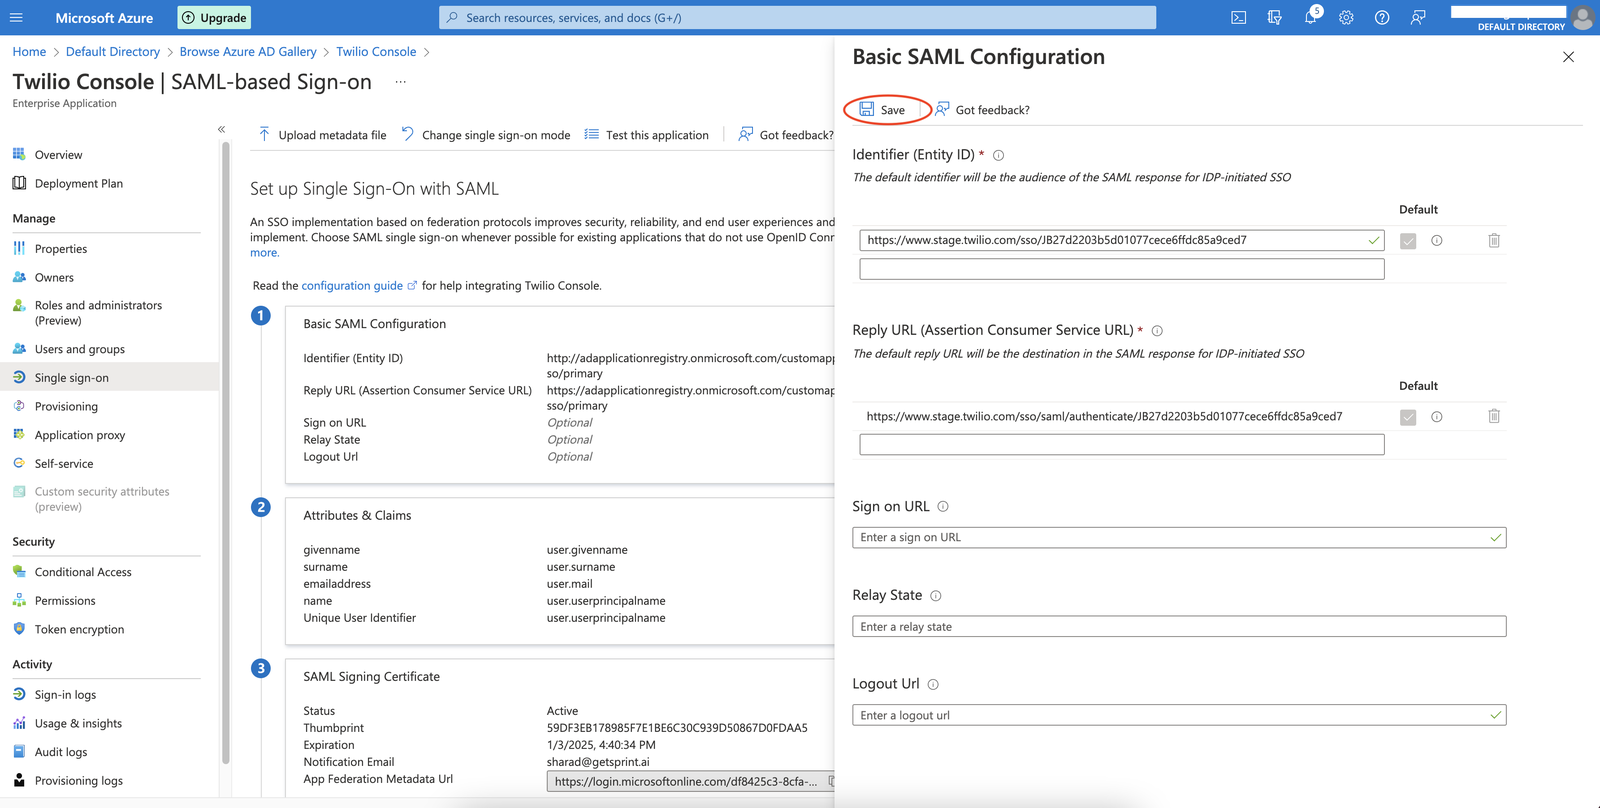Open the notifications bell icon
The image size is (1600, 808).
(x=1310, y=18)
